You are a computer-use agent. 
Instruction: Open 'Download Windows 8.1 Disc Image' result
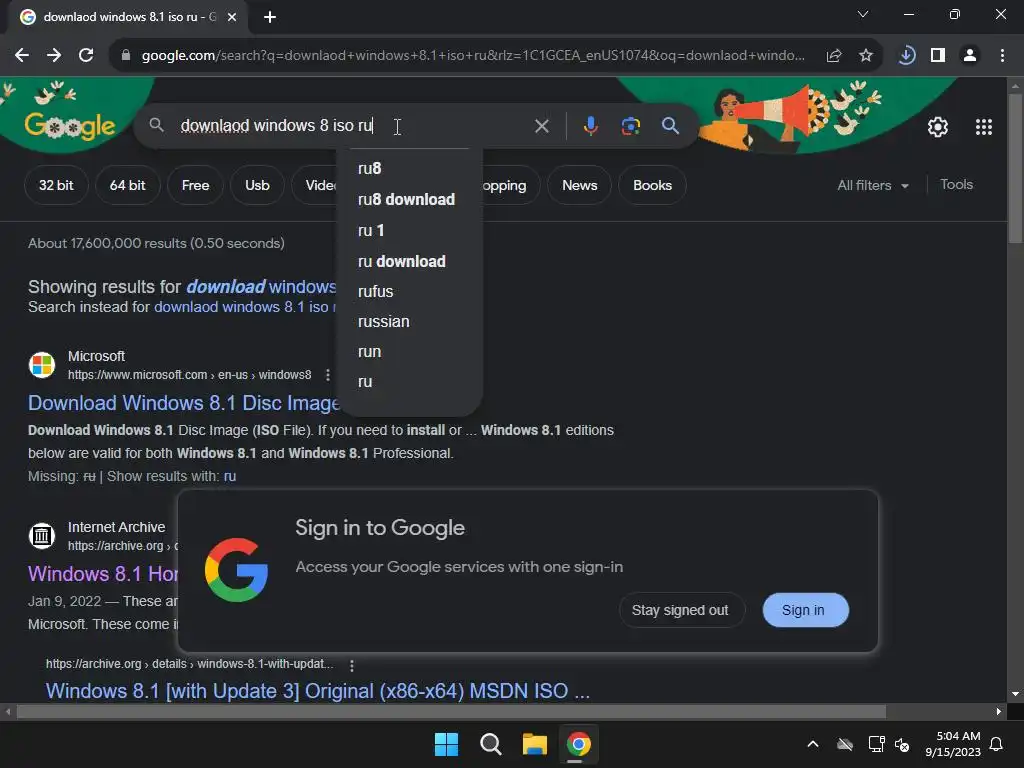click(184, 403)
